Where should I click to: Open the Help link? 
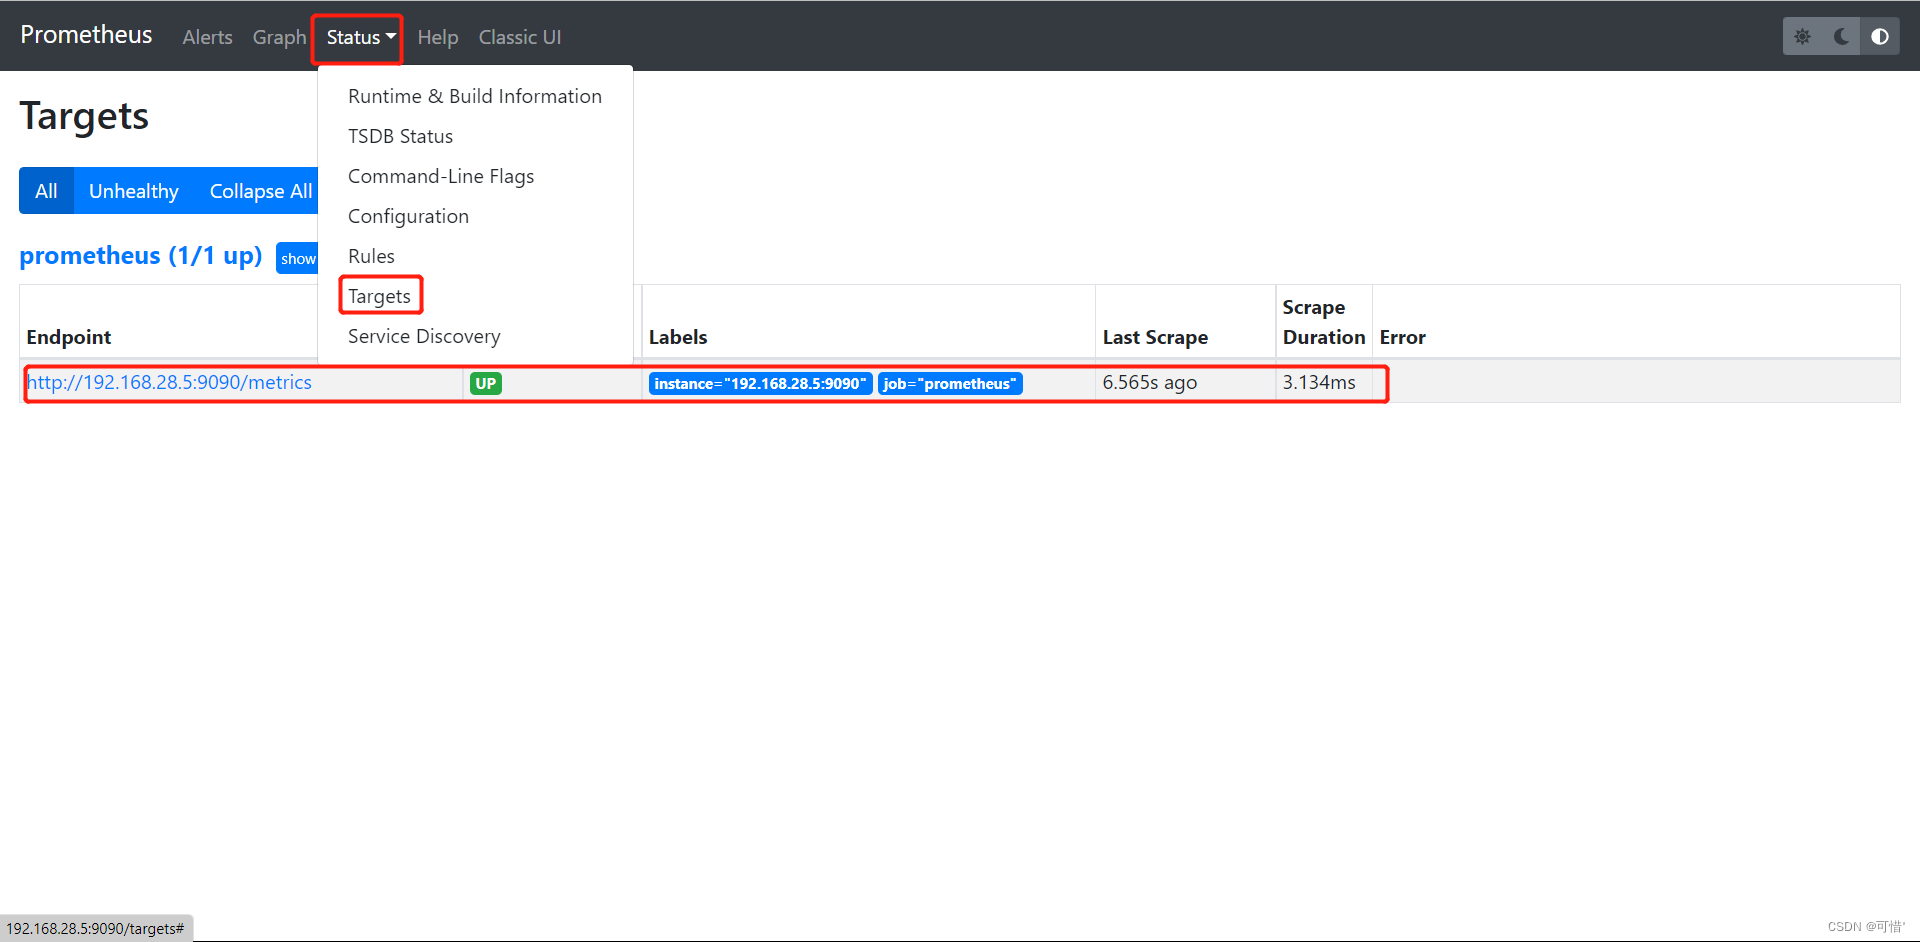coord(438,37)
